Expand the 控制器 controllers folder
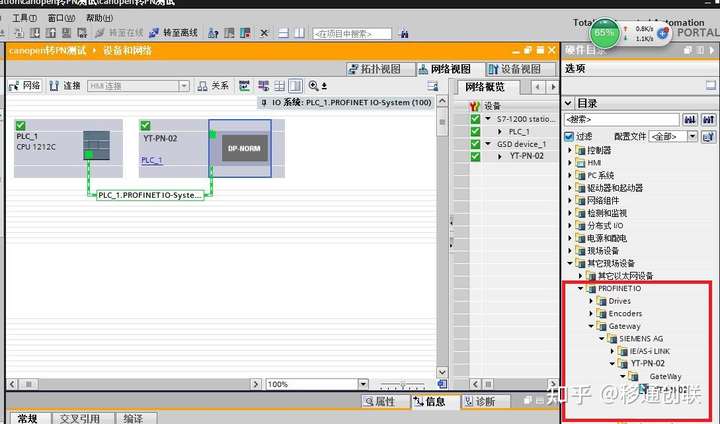The width and height of the screenshot is (720, 424). tap(570, 150)
